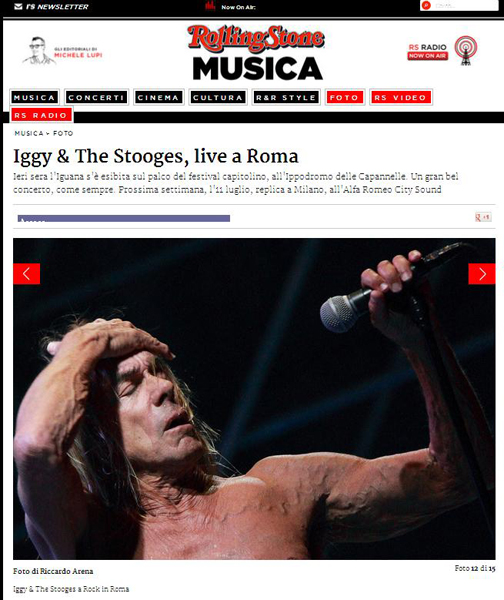
Task: Select the CULTURA menu item
Action: [218, 98]
